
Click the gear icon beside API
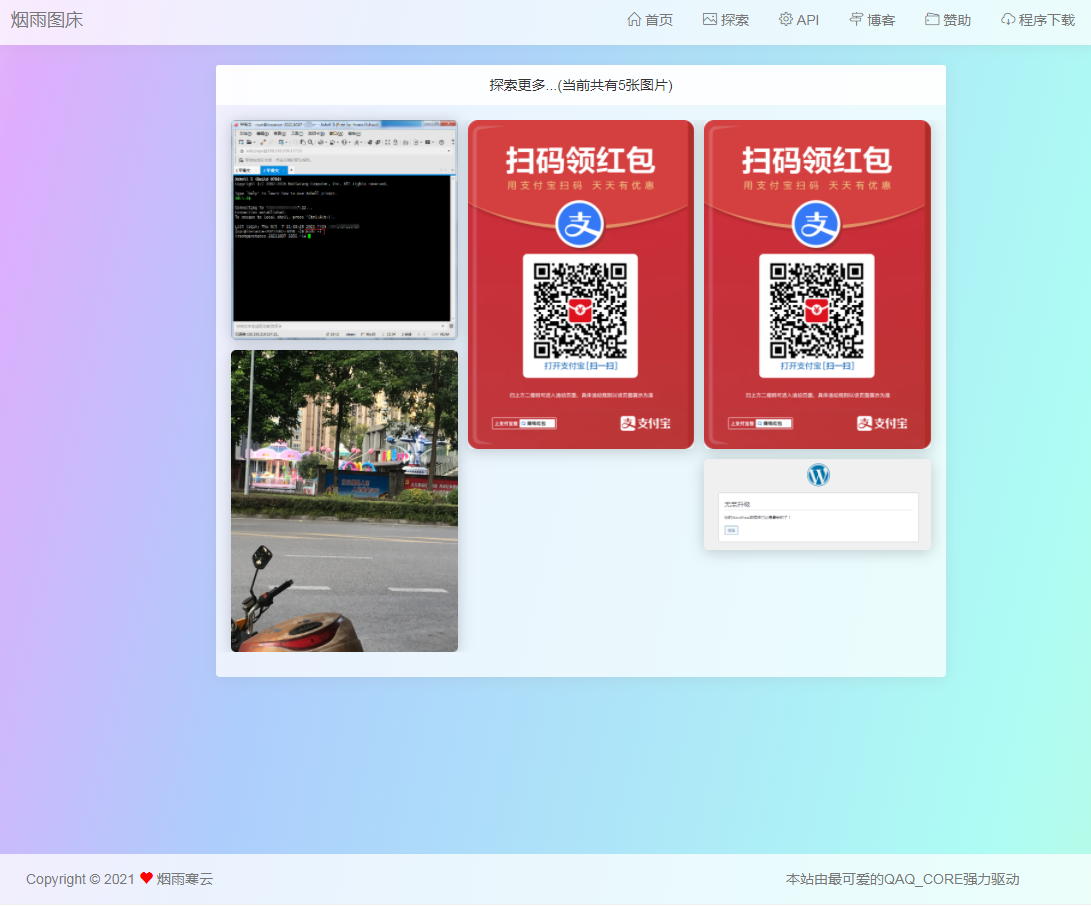coord(786,19)
